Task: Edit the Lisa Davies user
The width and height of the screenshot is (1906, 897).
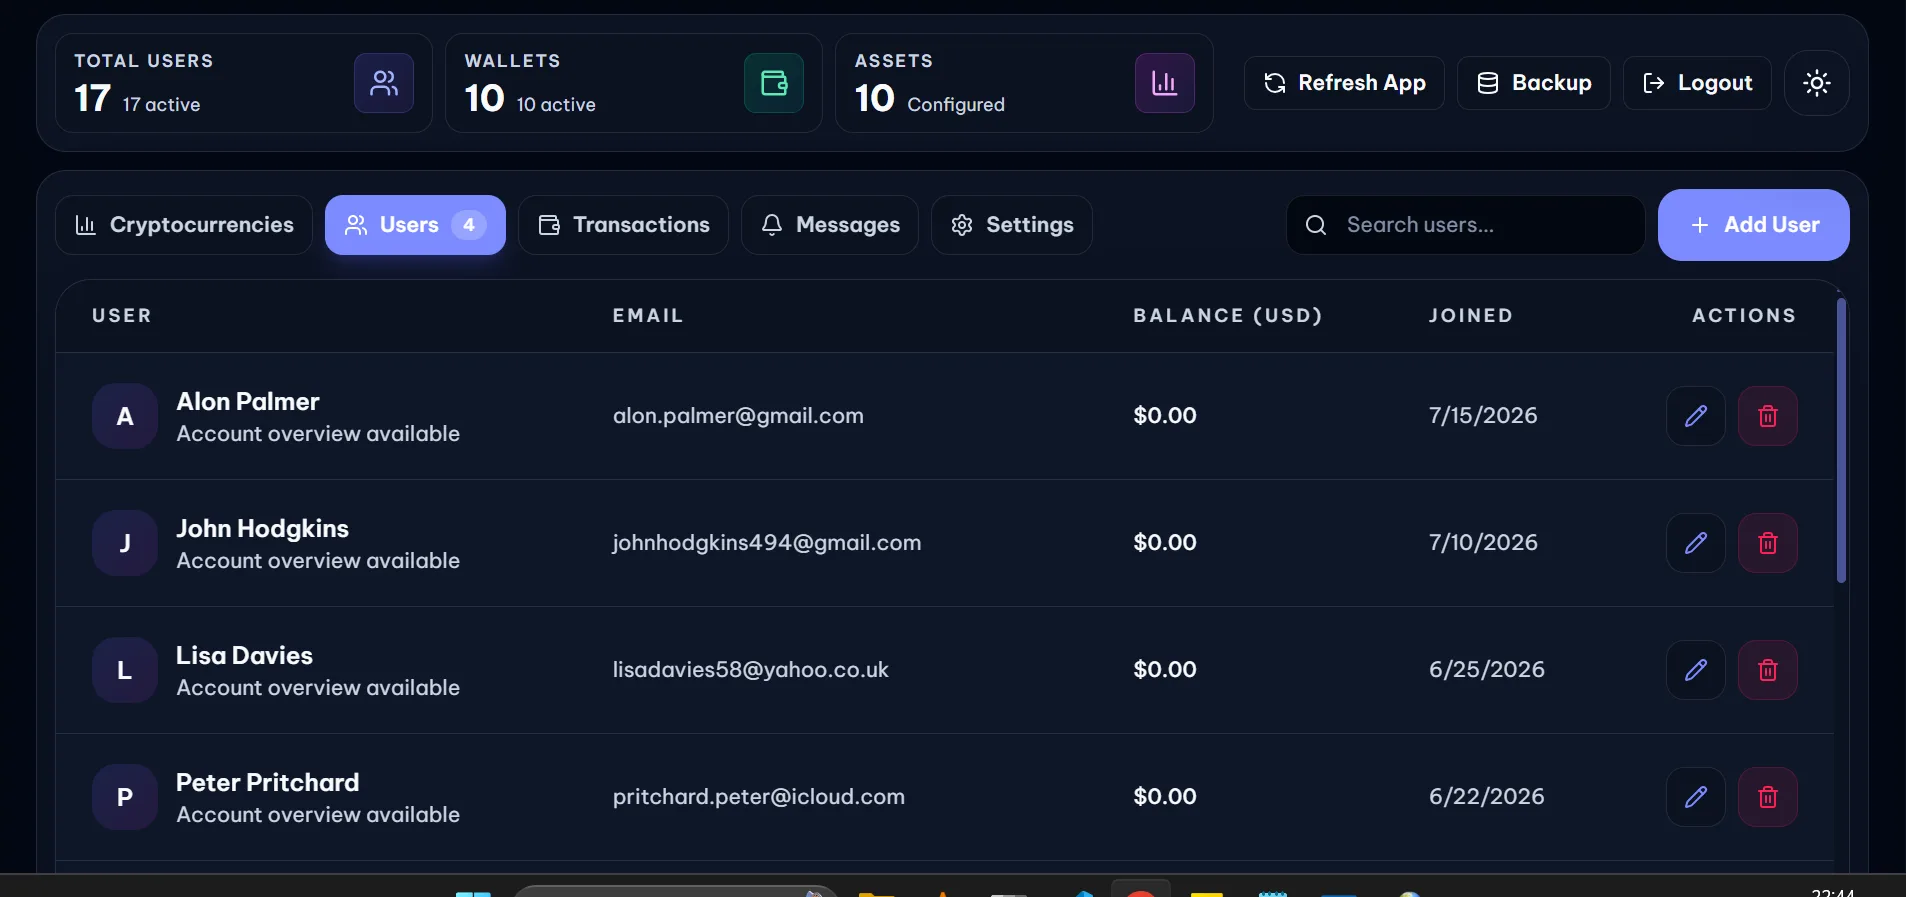Action: coord(1696,670)
